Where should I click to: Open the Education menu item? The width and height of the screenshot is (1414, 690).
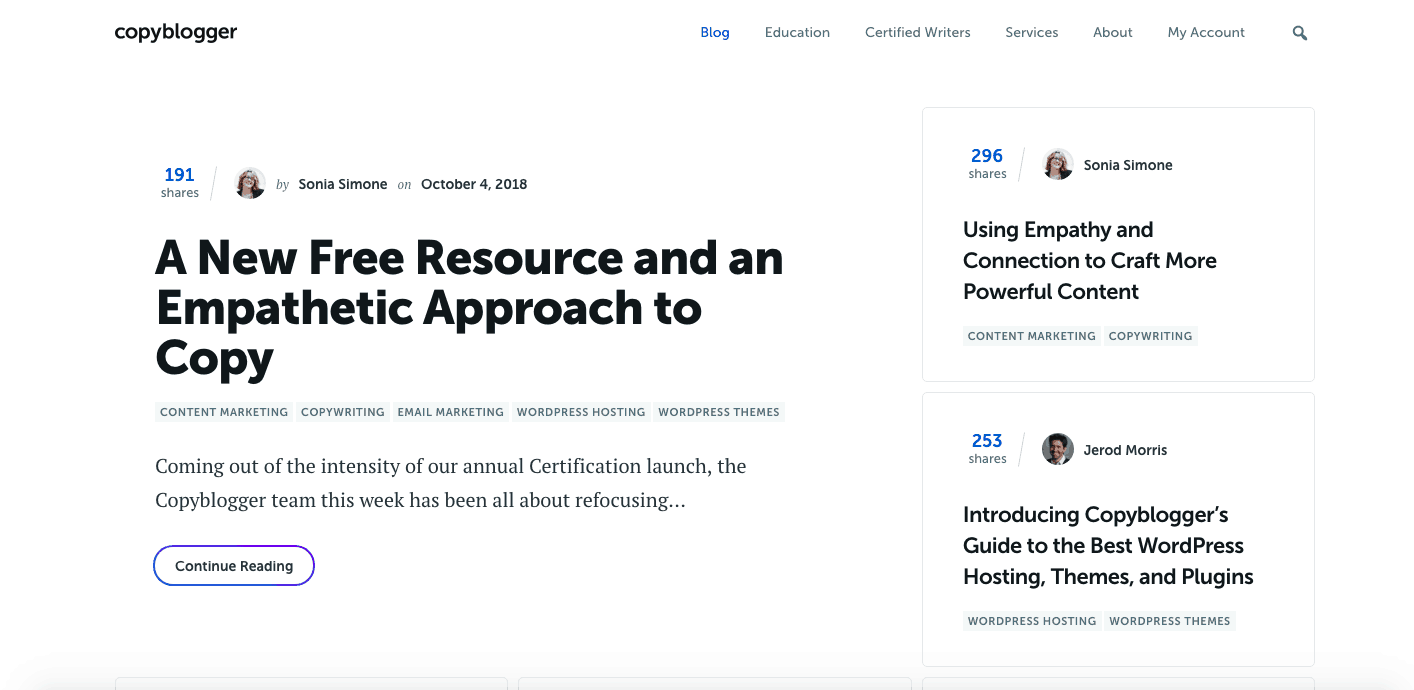point(797,32)
